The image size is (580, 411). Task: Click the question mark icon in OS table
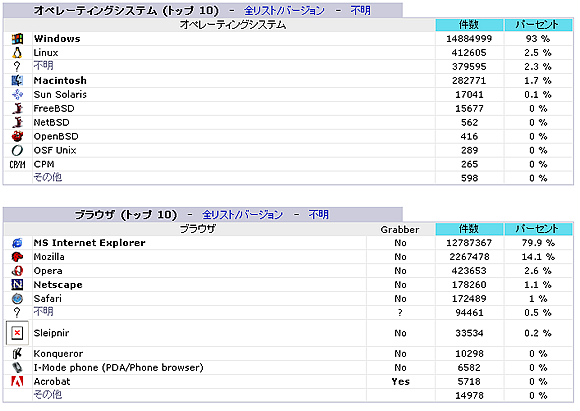[x=17, y=67]
